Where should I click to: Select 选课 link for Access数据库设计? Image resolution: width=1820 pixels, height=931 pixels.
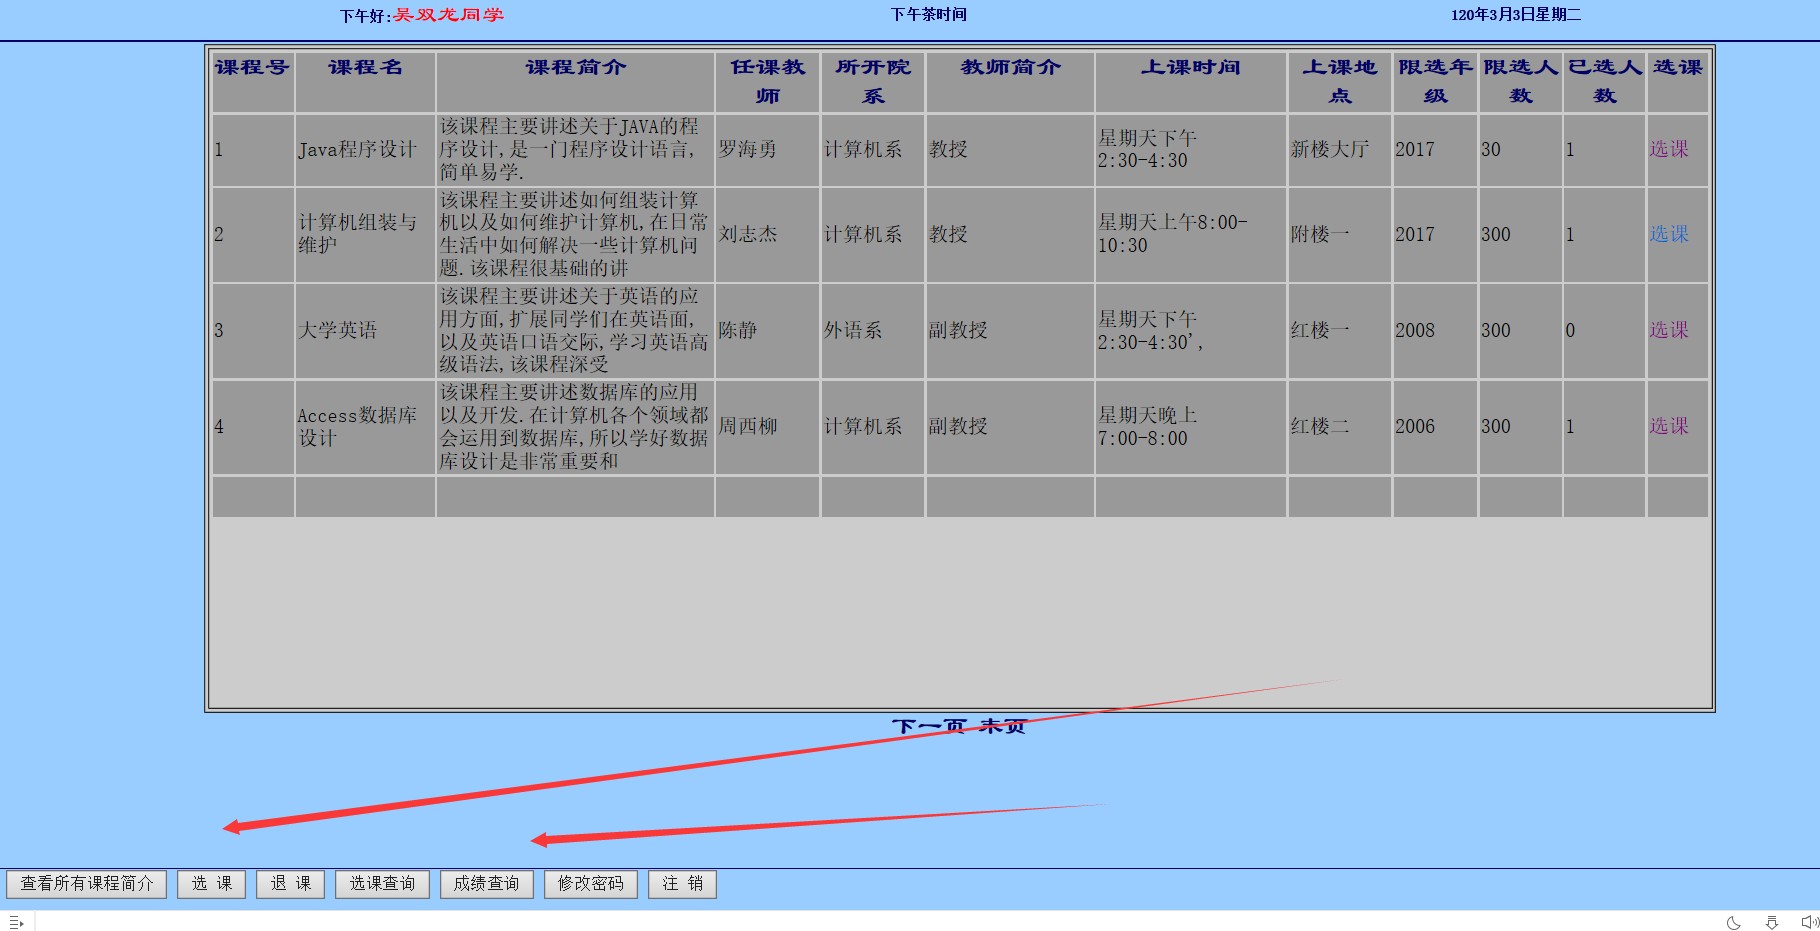point(1669,426)
